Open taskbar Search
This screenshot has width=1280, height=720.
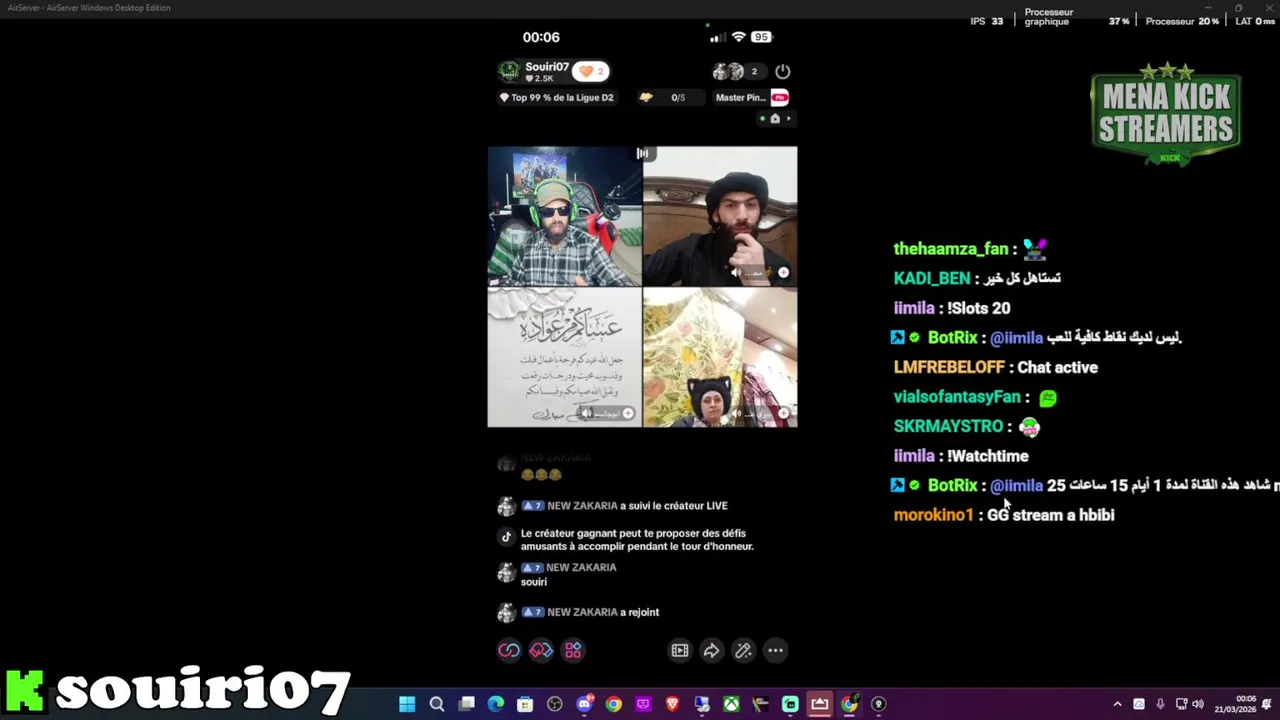[437, 704]
